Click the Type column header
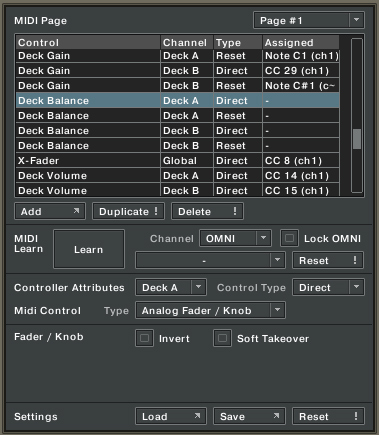This screenshot has width=379, height=435. 238,42
